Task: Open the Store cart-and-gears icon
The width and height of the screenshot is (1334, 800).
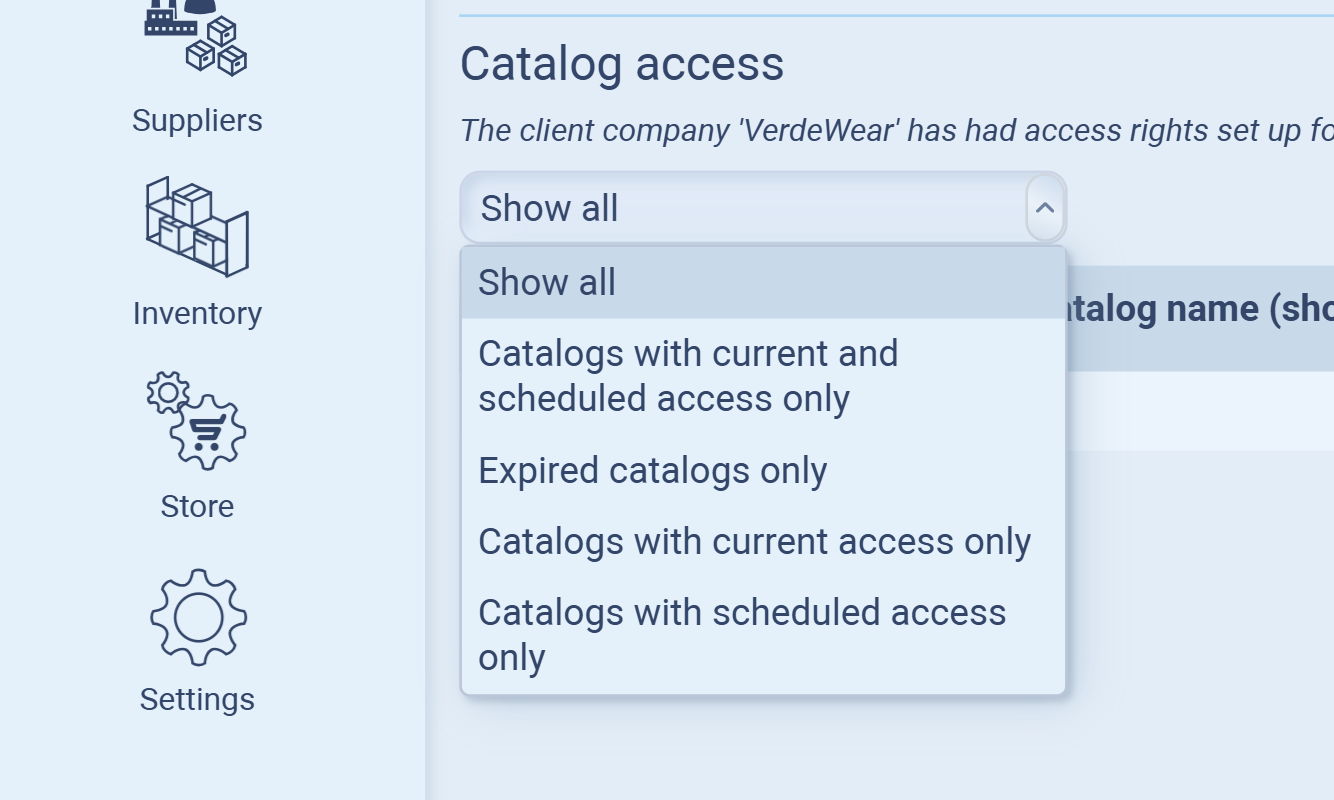Action: click(197, 420)
